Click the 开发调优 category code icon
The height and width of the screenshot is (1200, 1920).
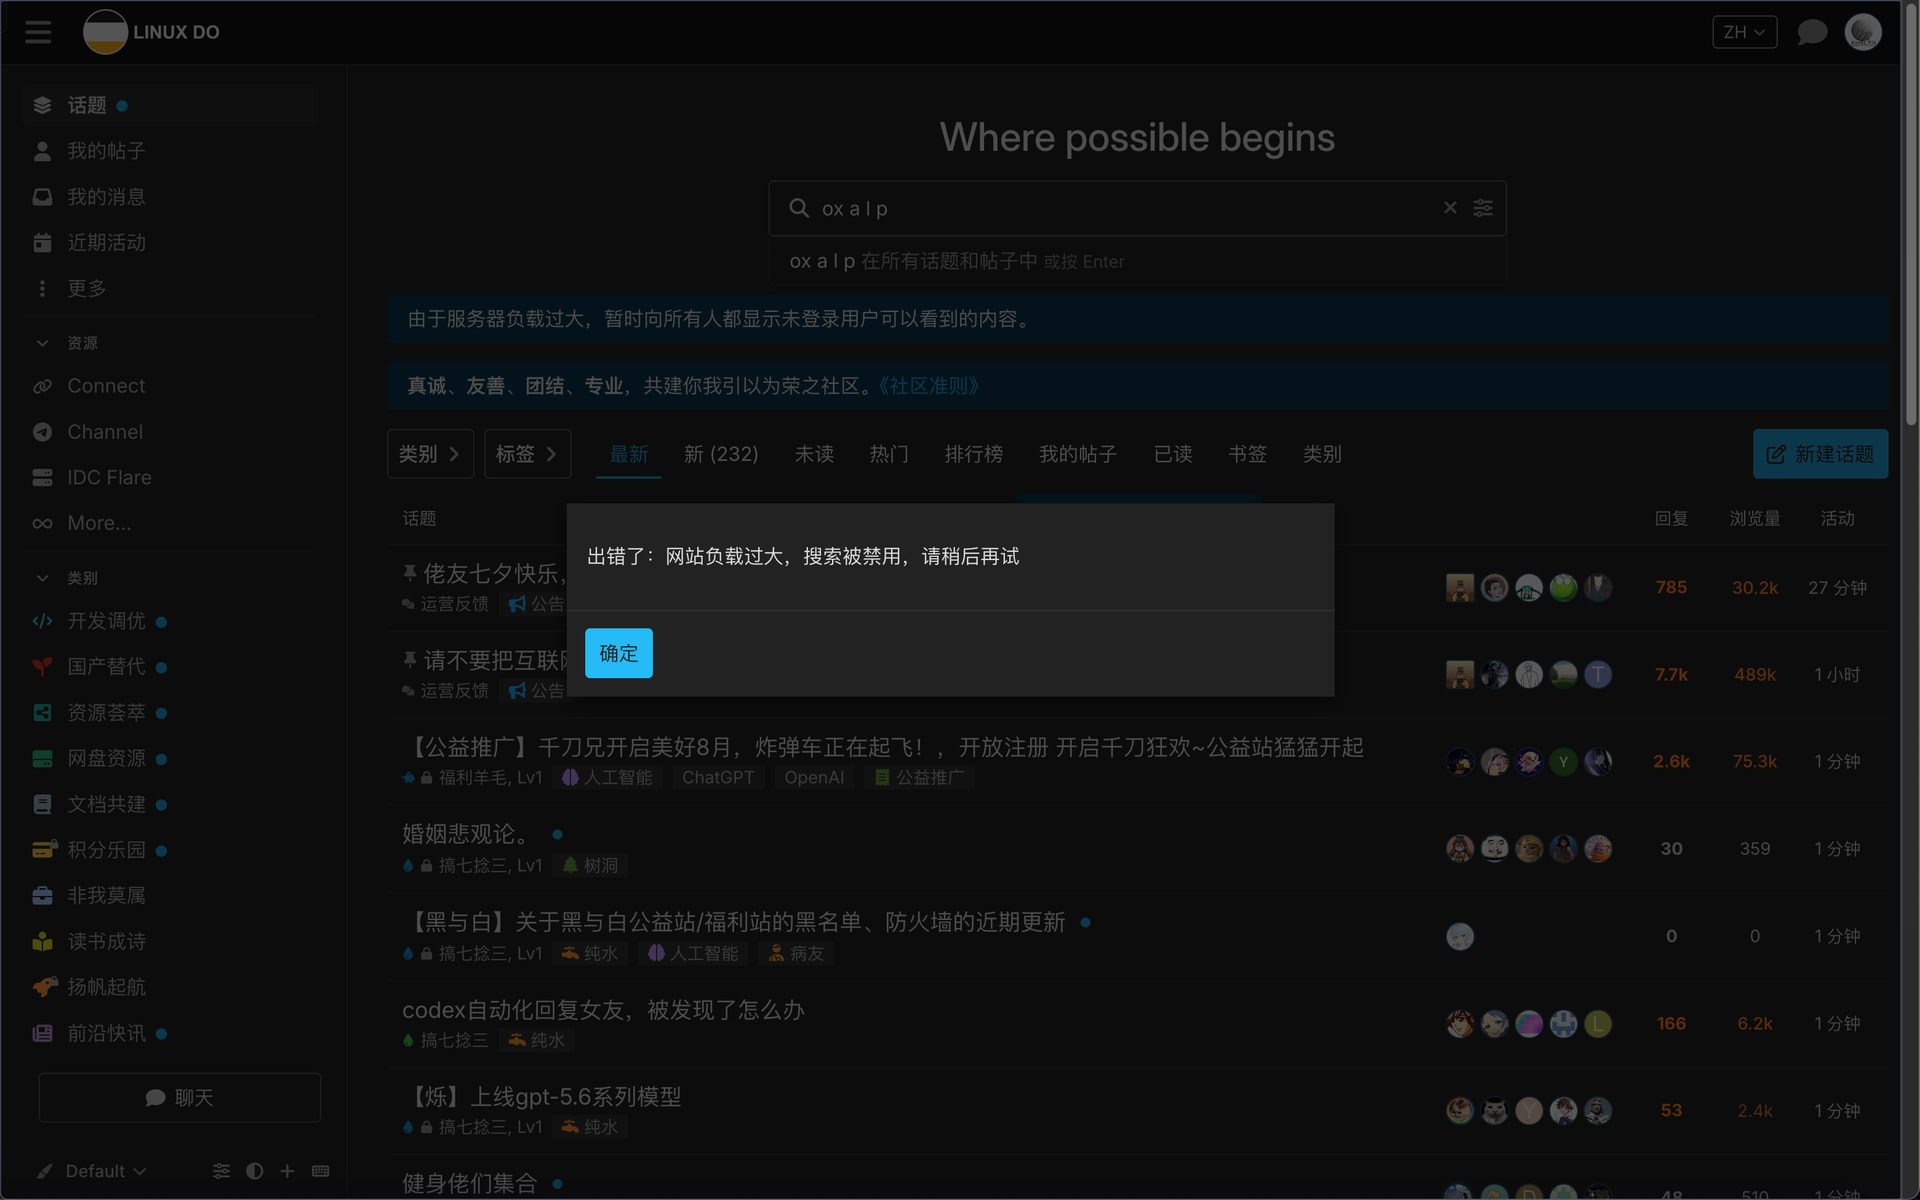[x=42, y=621]
